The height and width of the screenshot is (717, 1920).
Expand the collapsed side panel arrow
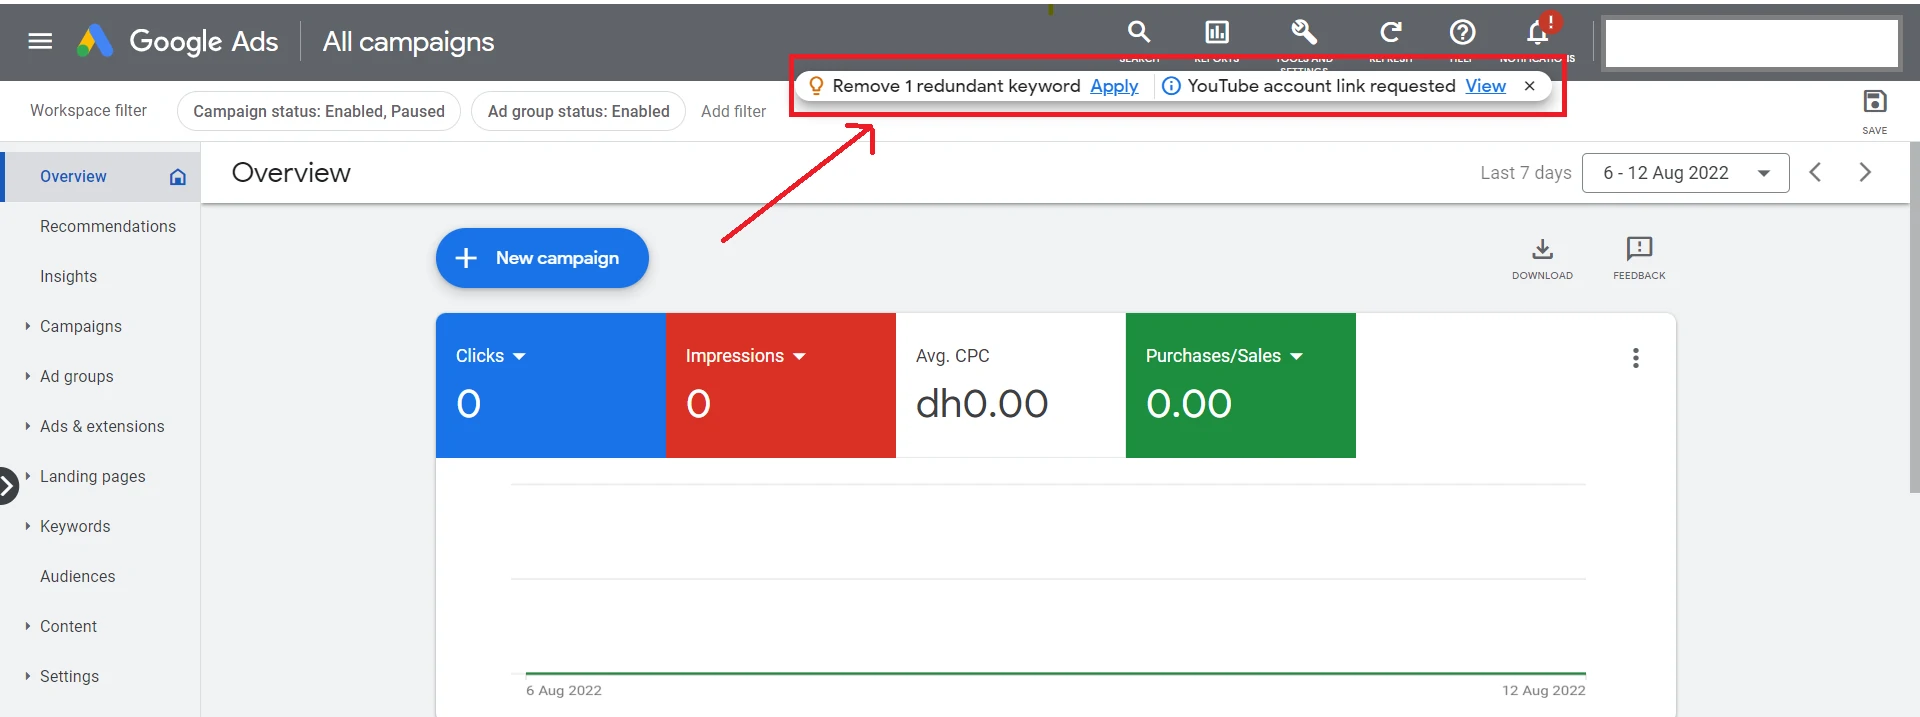pos(8,486)
